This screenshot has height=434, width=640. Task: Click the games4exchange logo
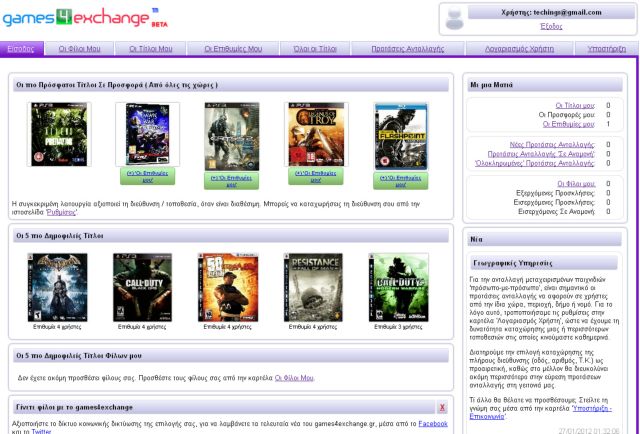tap(85, 18)
